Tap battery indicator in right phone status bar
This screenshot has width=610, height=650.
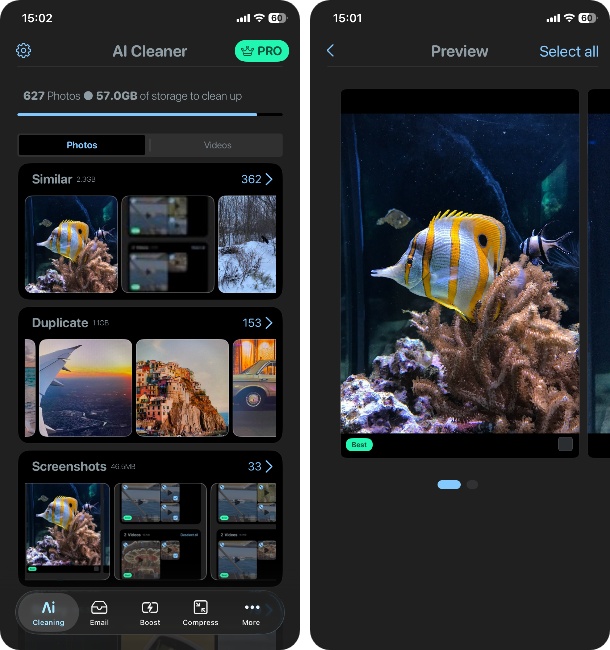coord(588,18)
